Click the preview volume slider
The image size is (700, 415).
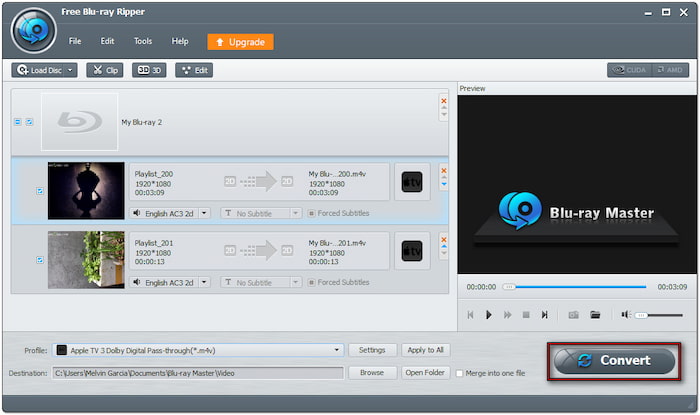(x=658, y=315)
